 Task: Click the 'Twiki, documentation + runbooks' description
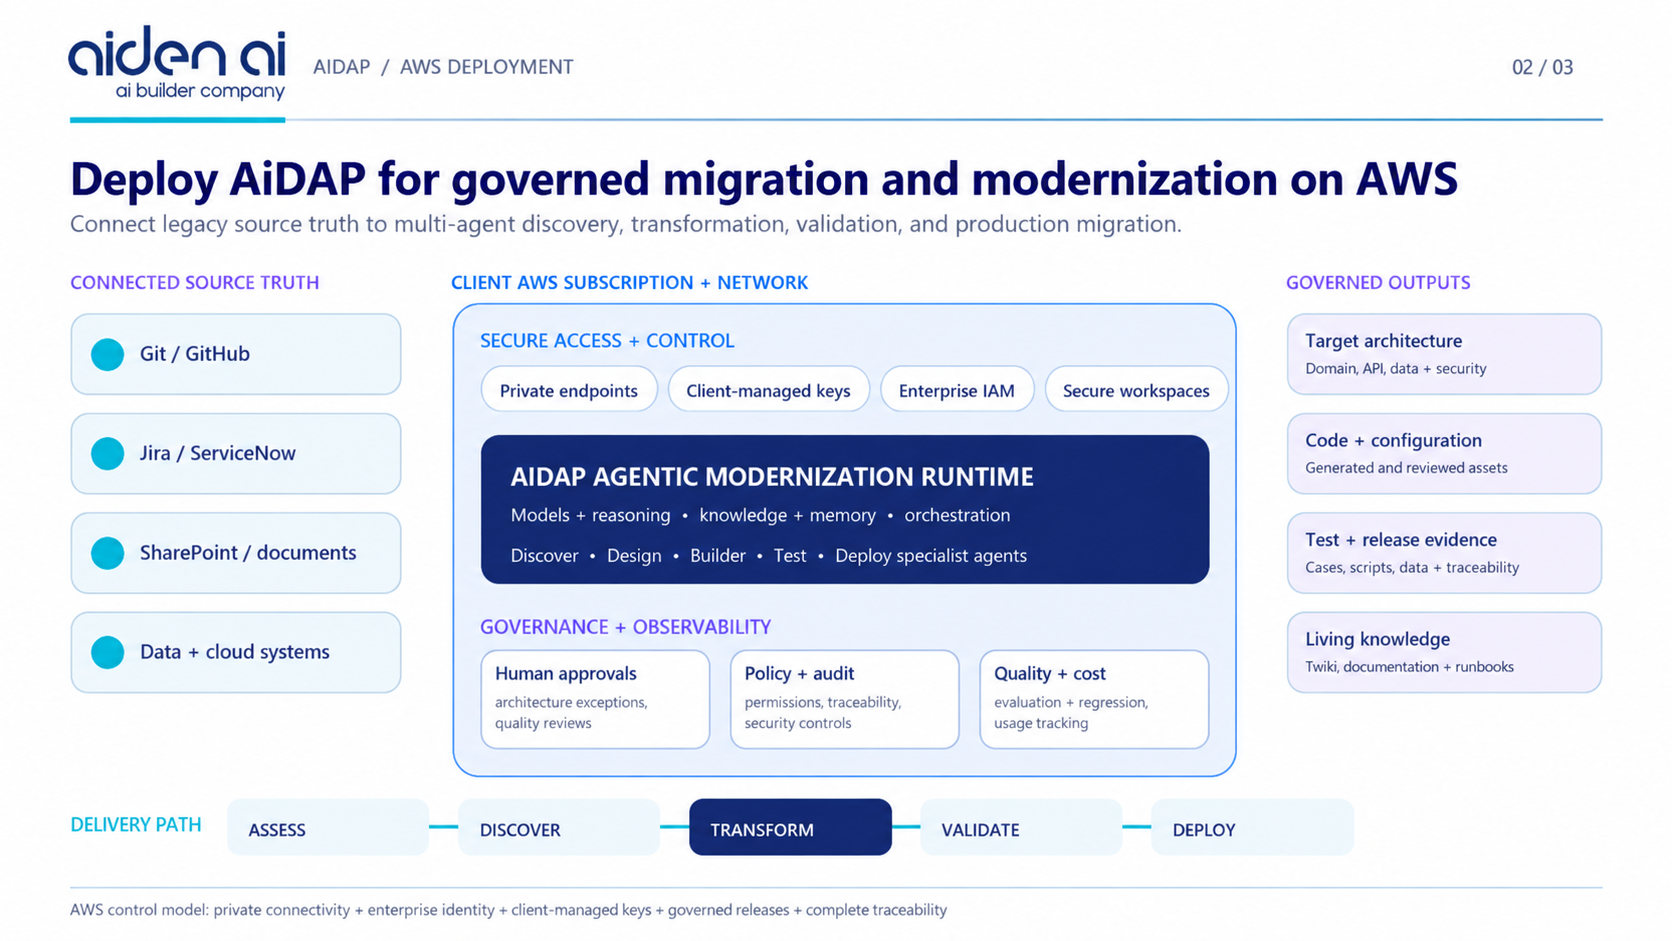click(x=1410, y=667)
